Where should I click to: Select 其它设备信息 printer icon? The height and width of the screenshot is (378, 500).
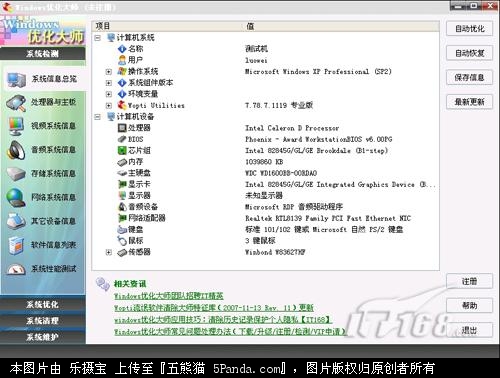(x=16, y=221)
